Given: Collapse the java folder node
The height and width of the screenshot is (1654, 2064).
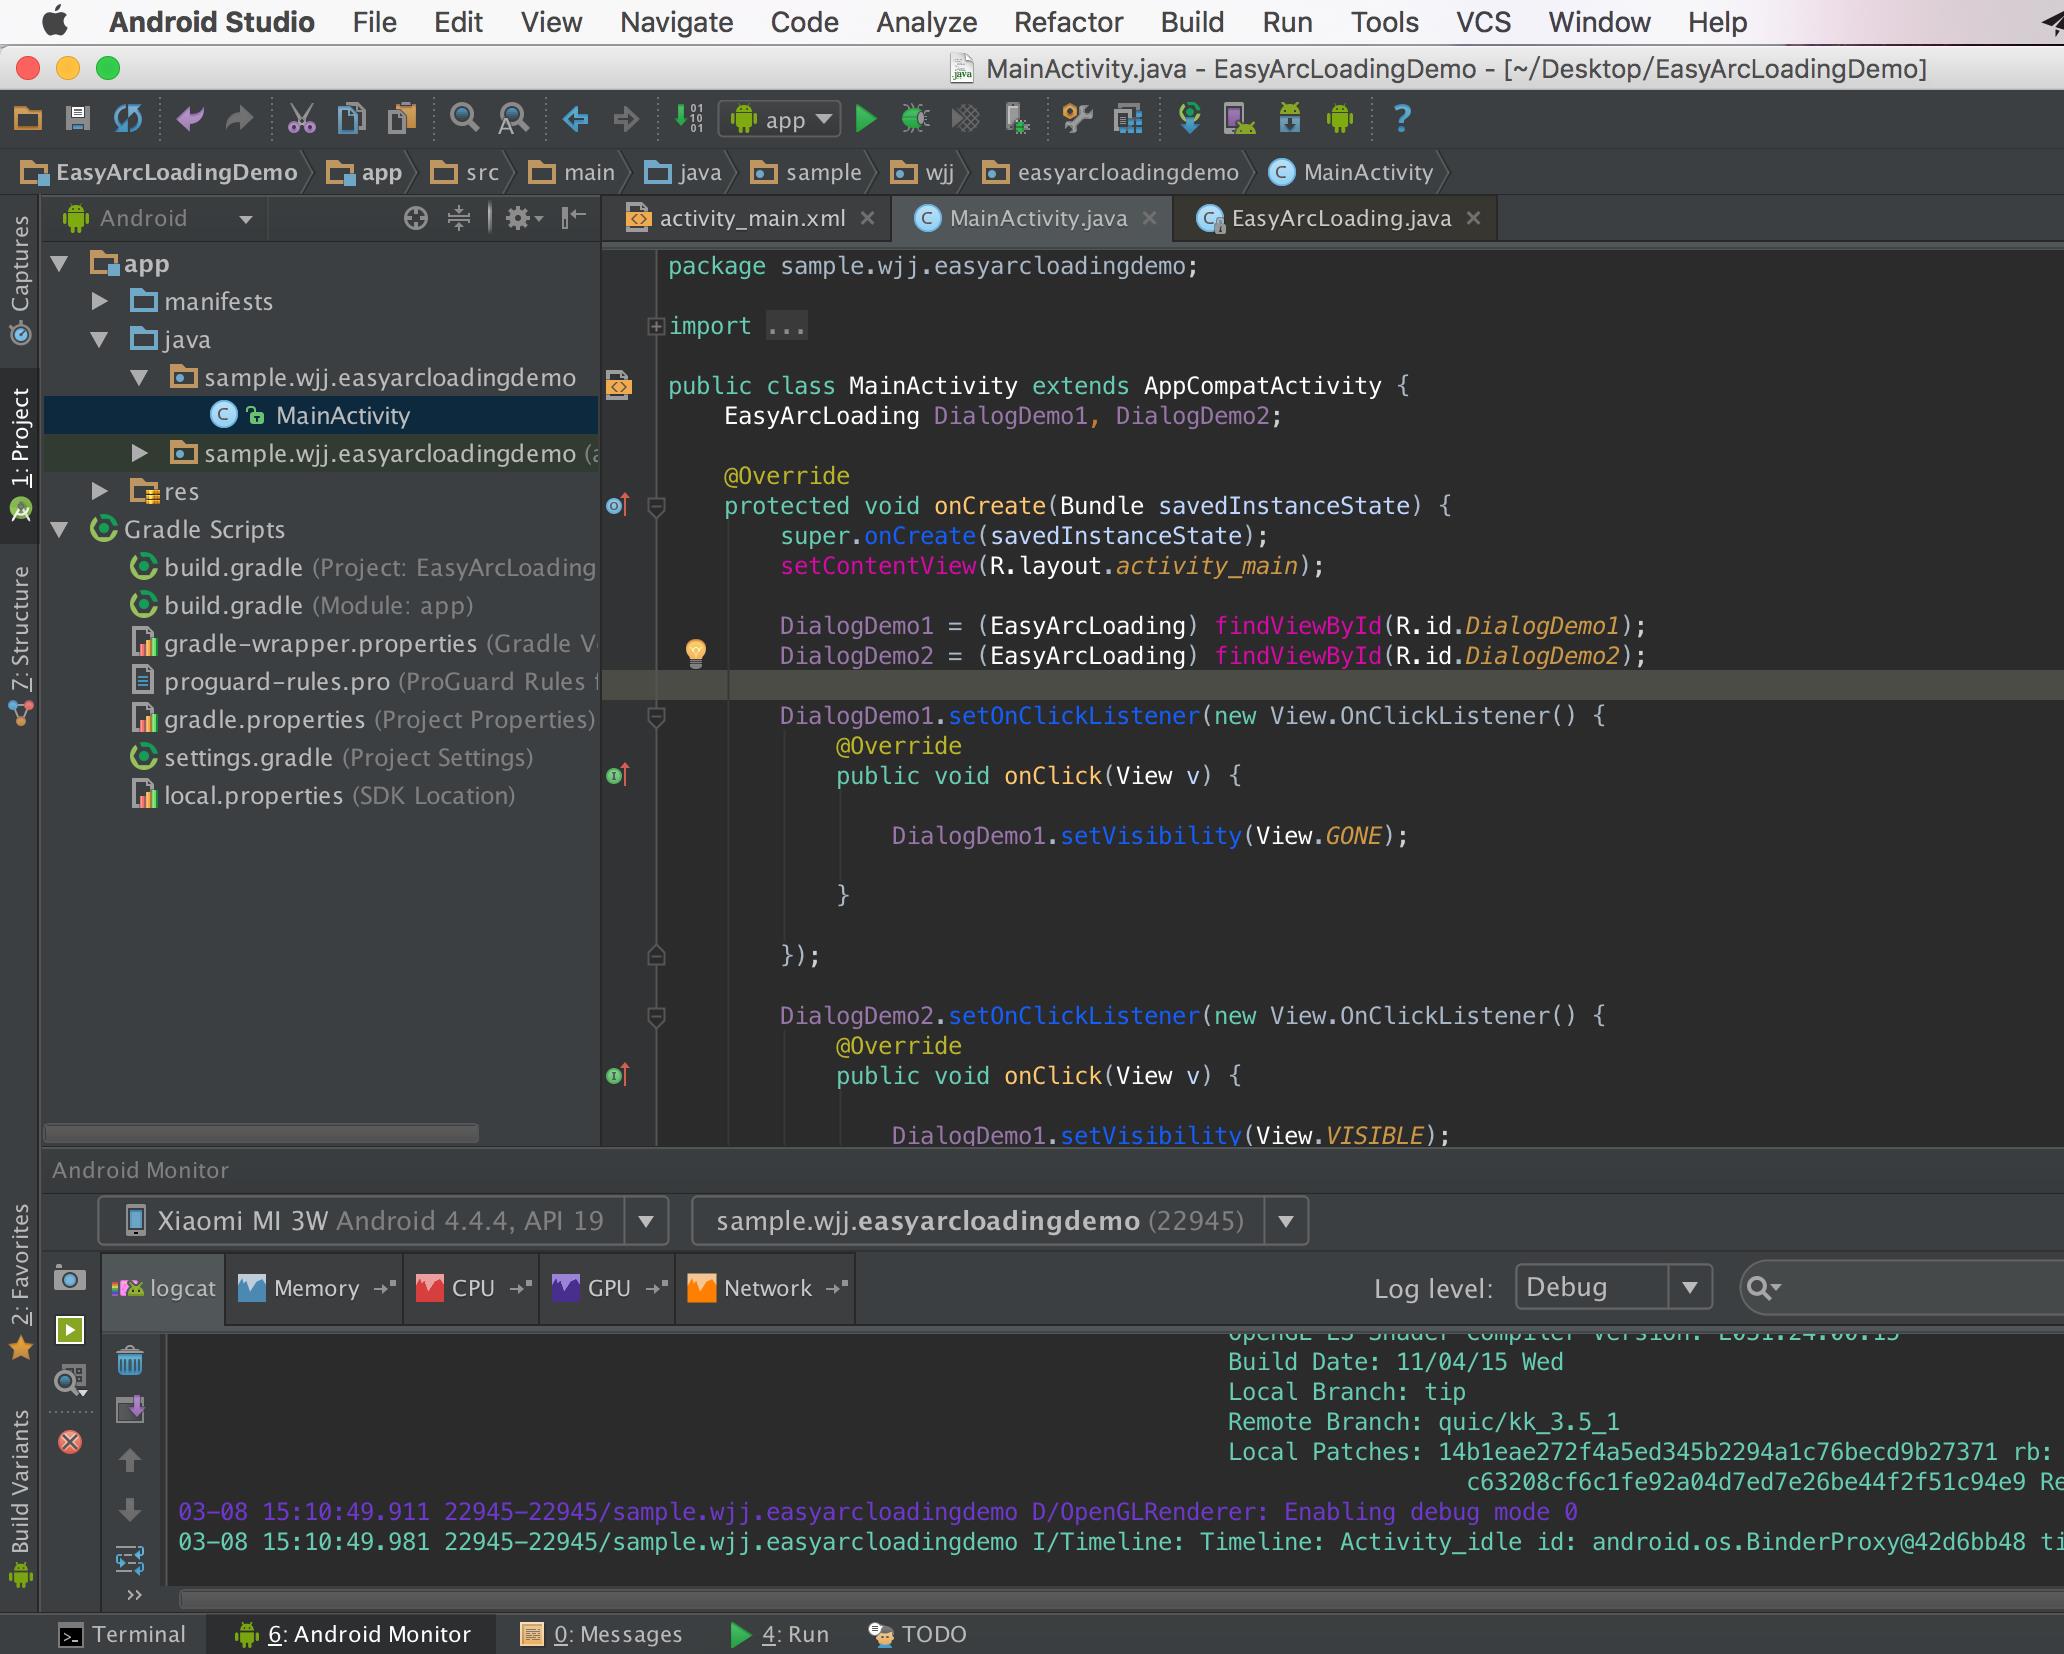Looking at the screenshot, I should pos(99,340).
